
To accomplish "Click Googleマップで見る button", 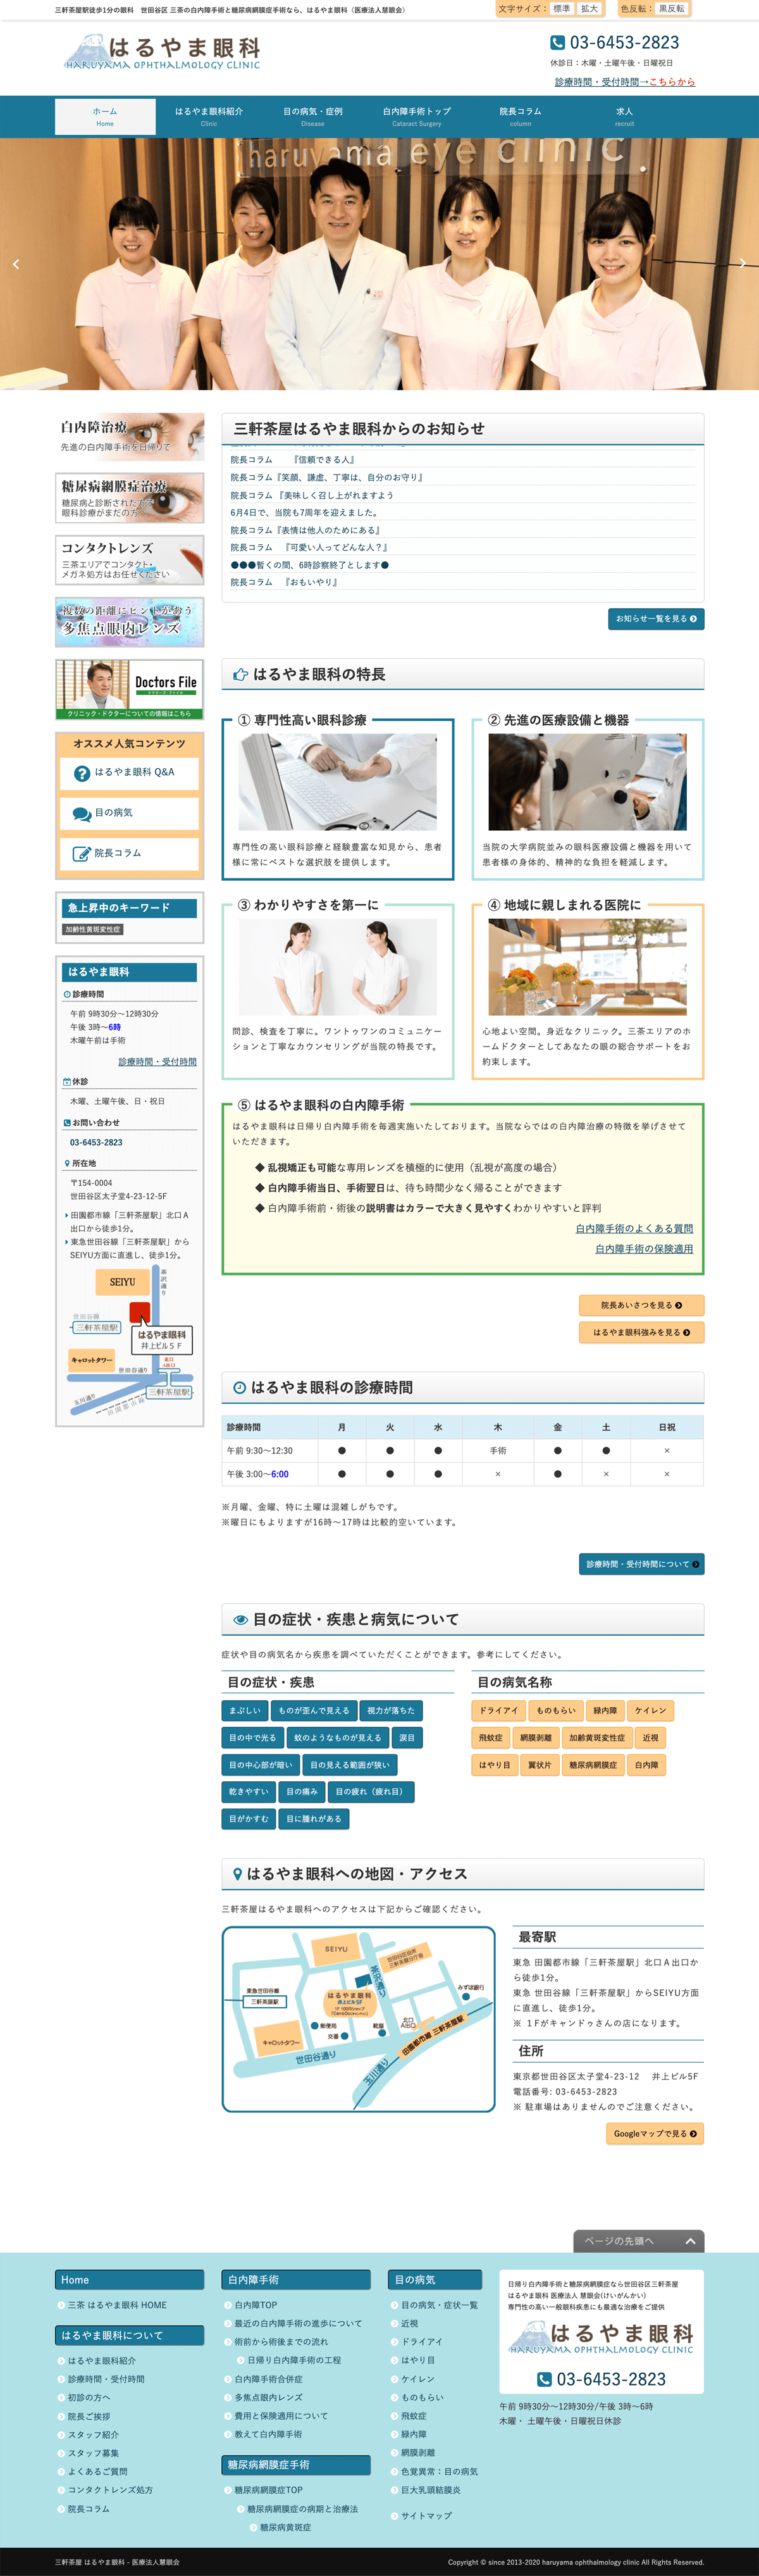I will [x=655, y=2133].
